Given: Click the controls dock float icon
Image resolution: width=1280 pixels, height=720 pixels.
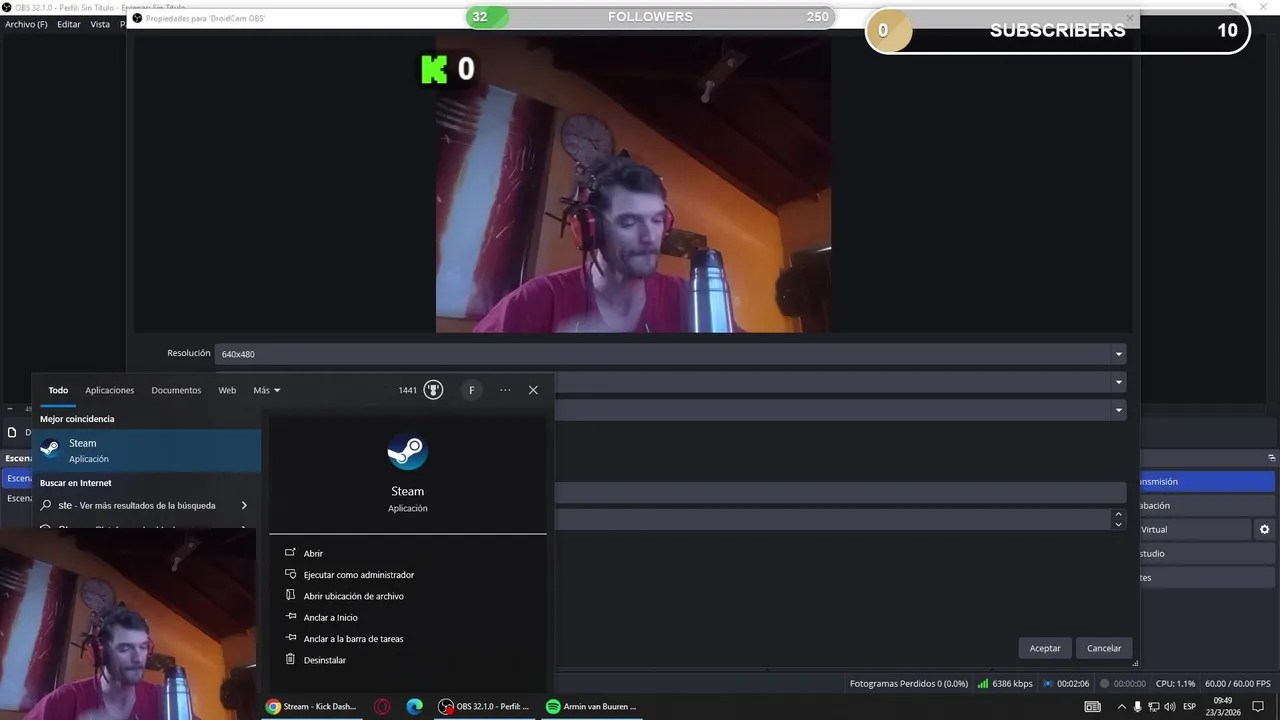Looking at the screenshot, I should 1270,457.
